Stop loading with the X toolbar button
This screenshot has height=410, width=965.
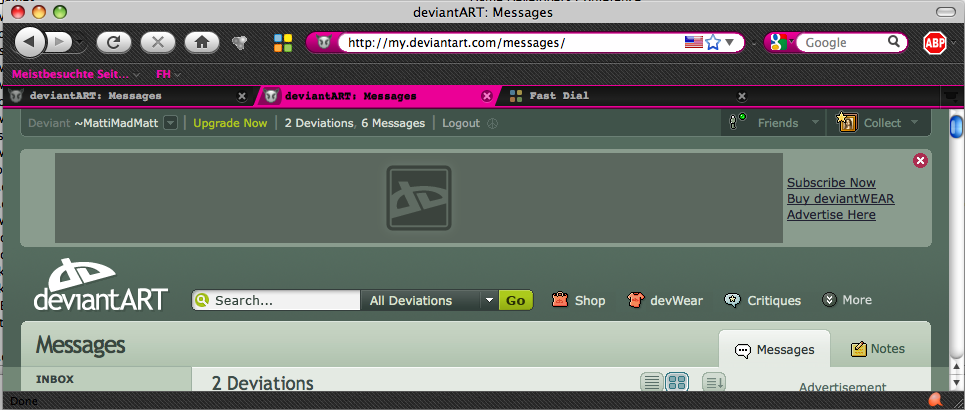coord(158,42)
